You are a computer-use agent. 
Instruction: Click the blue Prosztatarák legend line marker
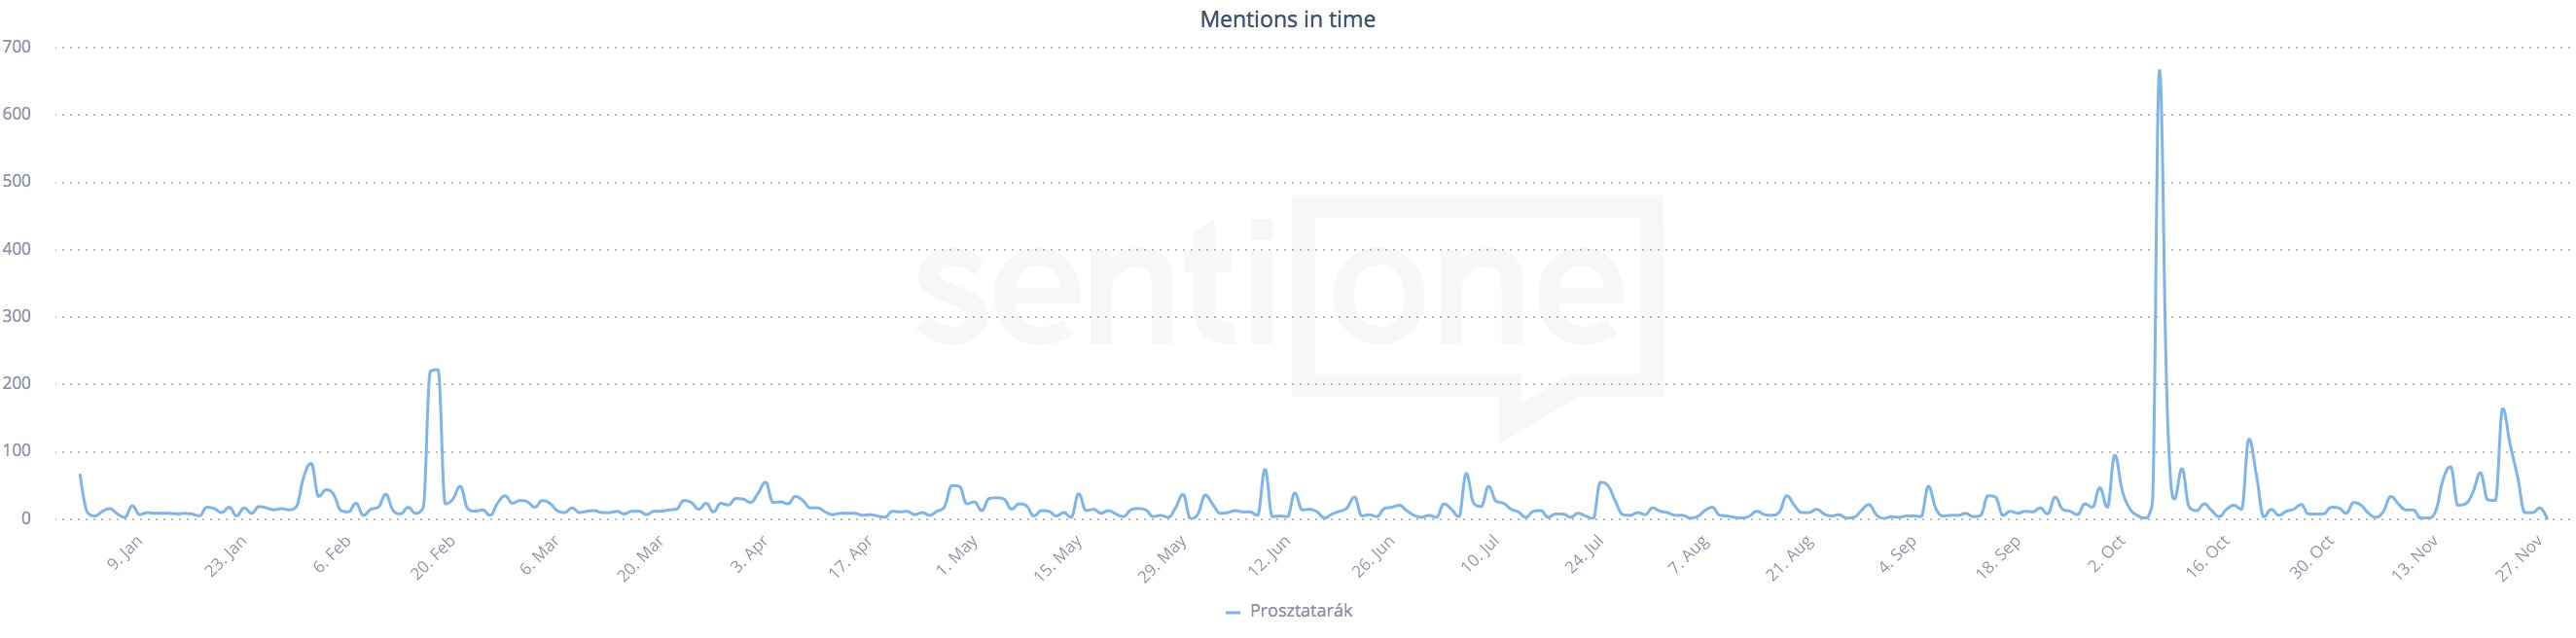click(x=1232, y=612)
